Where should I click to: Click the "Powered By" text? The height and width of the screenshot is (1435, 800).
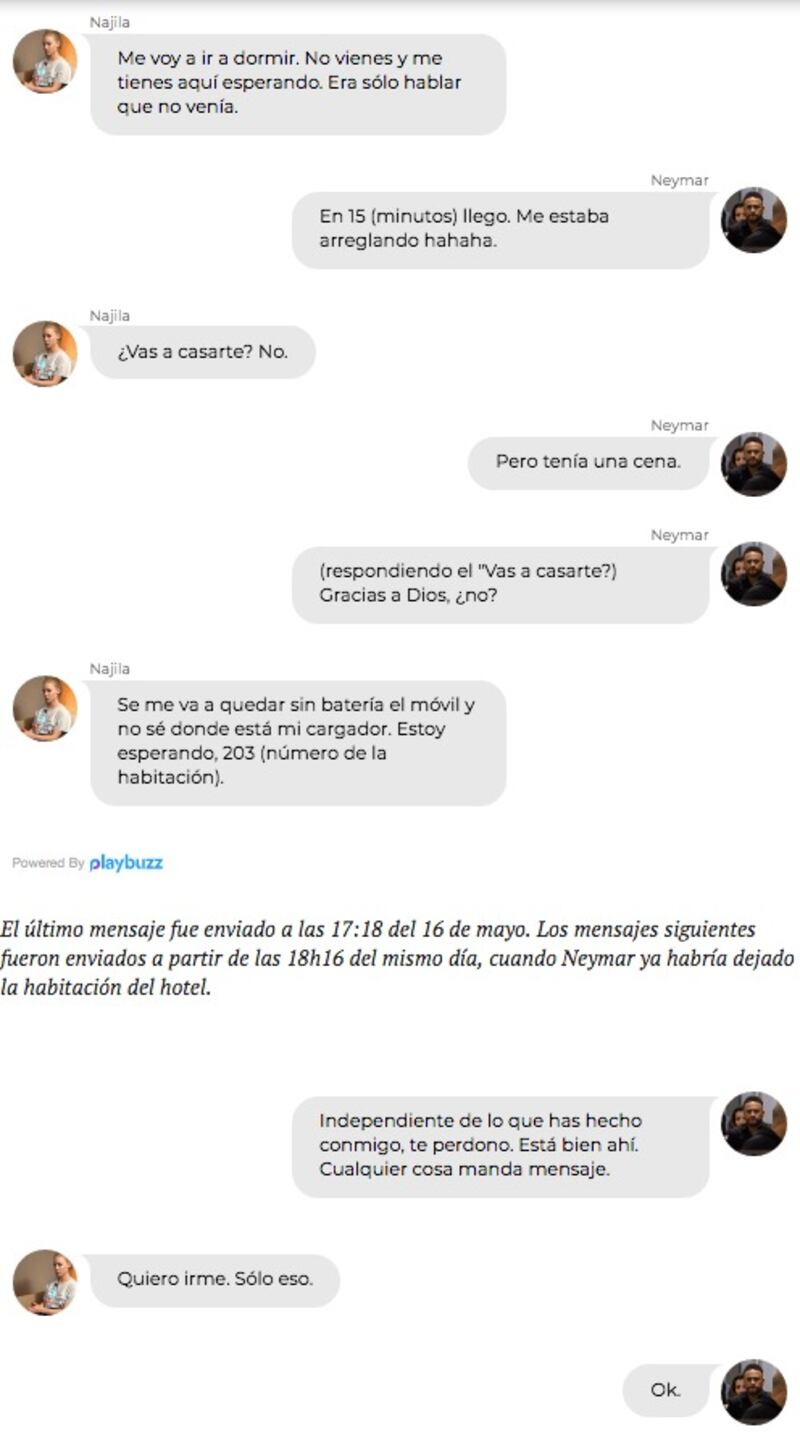pyautogui.click(x=48, y=863)
